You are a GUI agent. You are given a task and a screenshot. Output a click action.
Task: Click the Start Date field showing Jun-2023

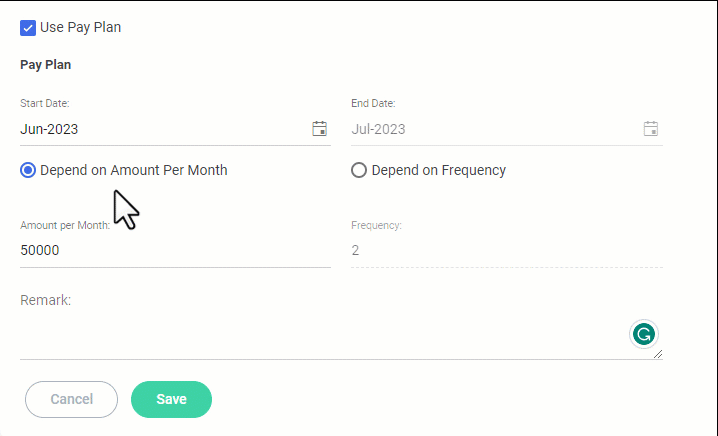[x=160, y=129]
